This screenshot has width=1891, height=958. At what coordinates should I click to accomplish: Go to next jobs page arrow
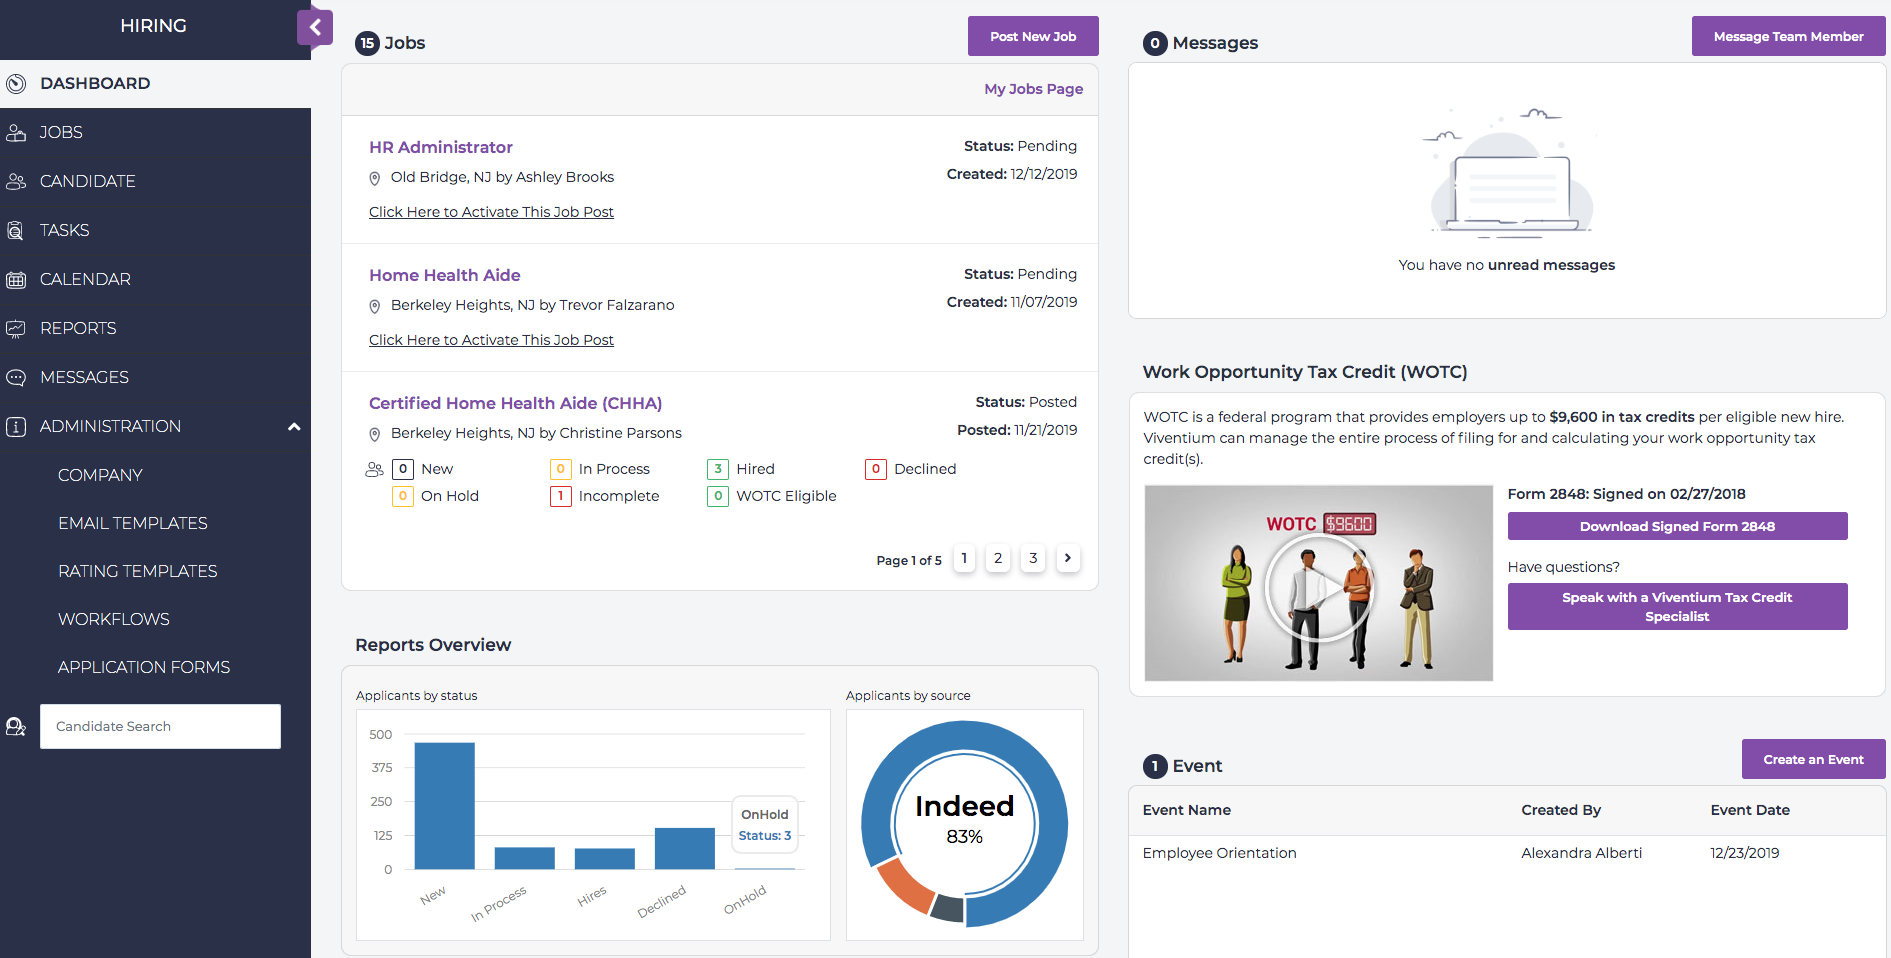tap(1068, 558)
